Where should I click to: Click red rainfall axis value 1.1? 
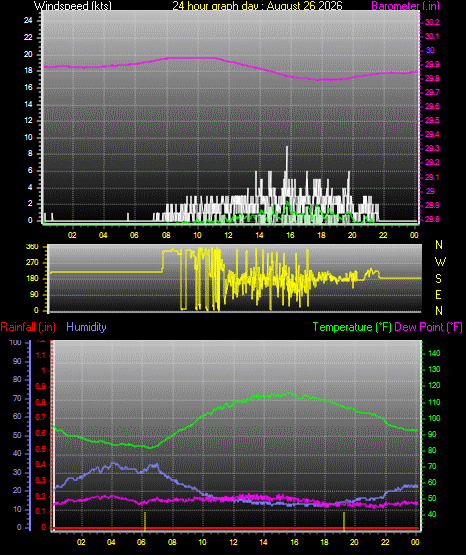[41, 355]
